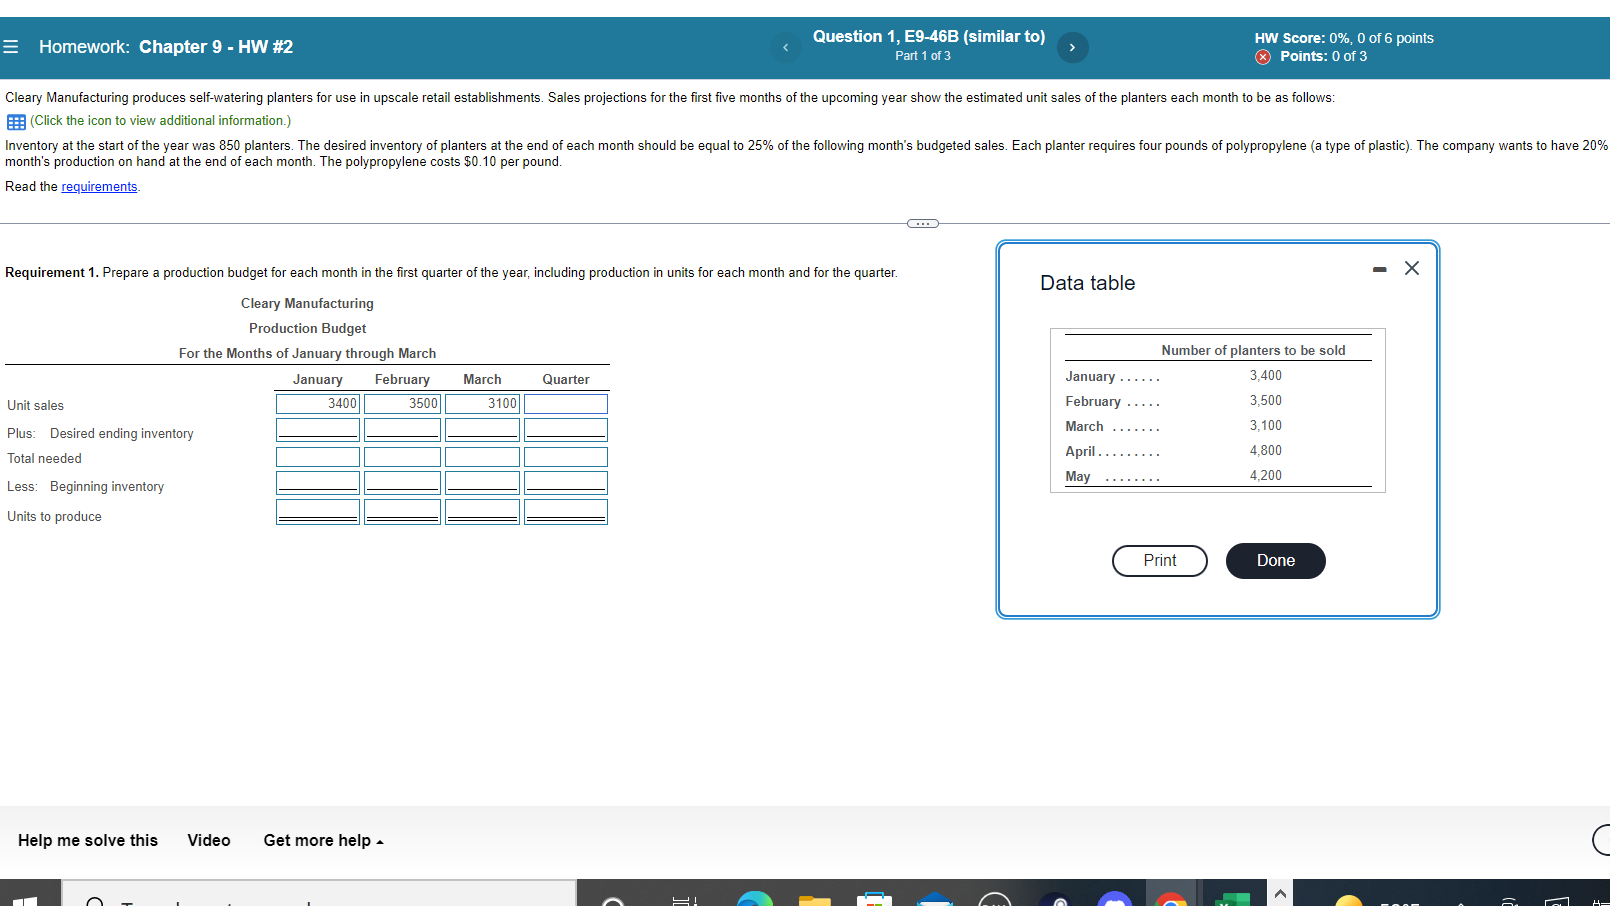Image resolution: width=1610 pixels, height=906 pixels.
Task: Click the February Units to produce field
Action: [x=402, y=512]
